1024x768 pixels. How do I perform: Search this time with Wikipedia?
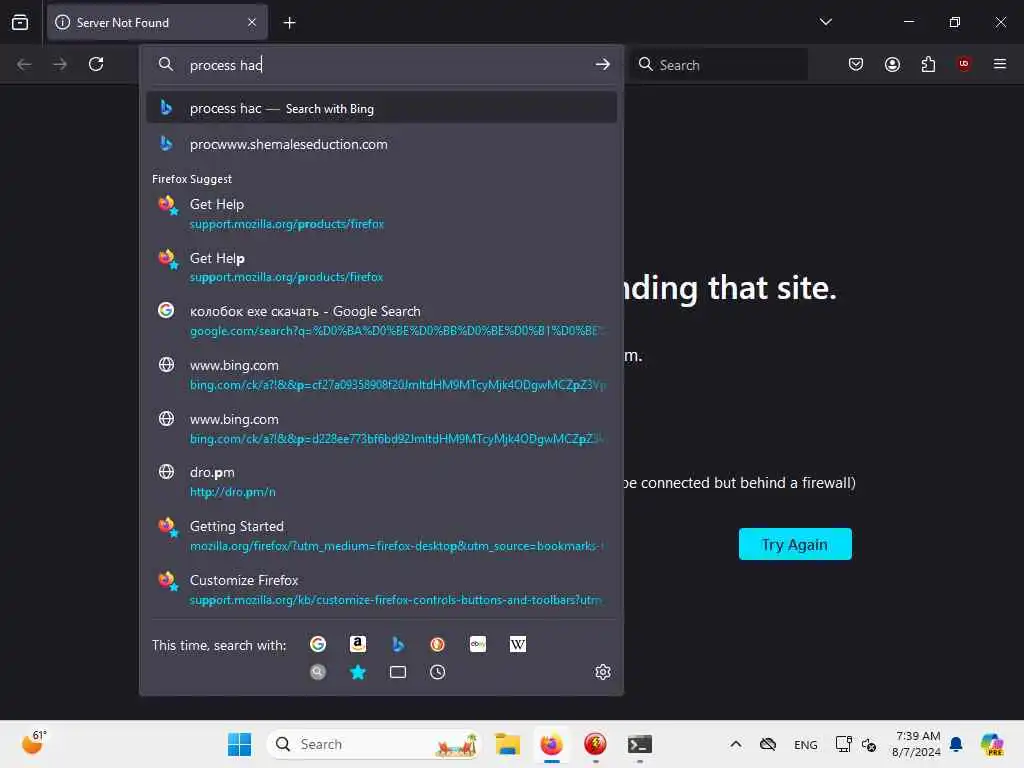518,644
